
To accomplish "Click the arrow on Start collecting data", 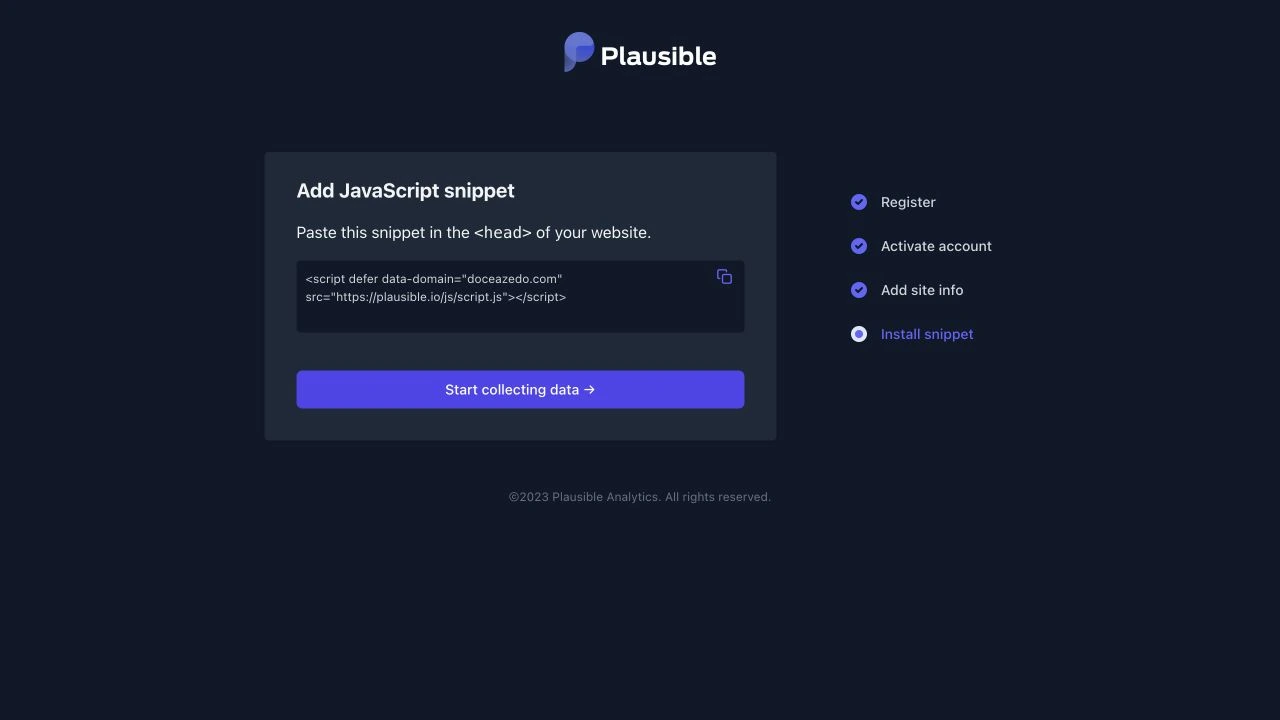I will [590, 390].
